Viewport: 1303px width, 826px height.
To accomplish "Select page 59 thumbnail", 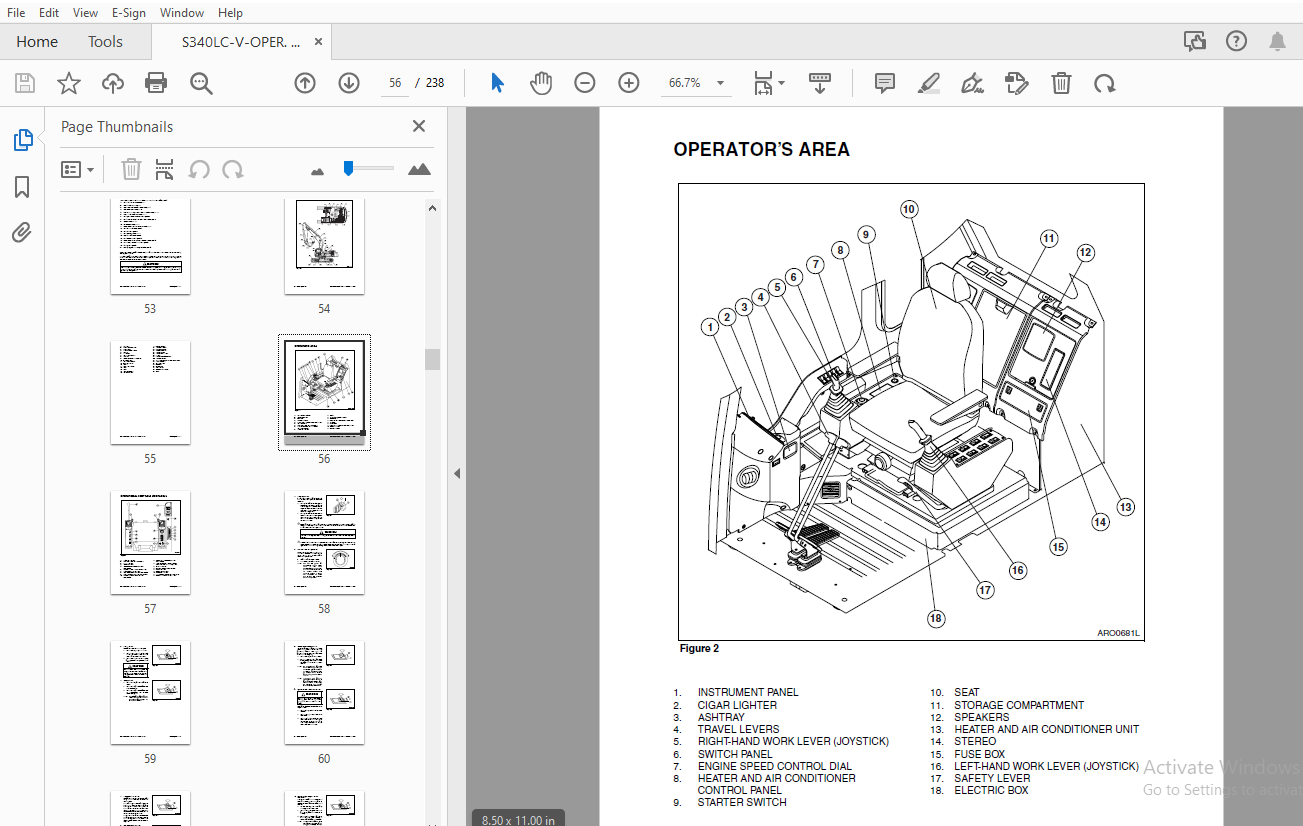I will [150, 693].
